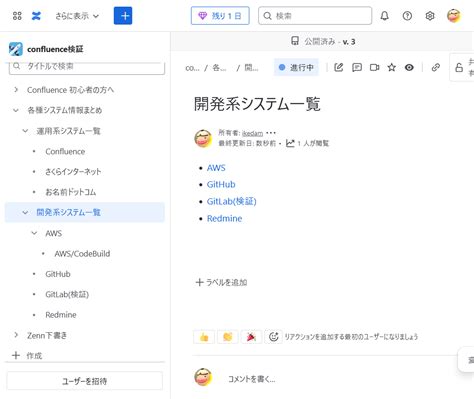Star this page with the star icon
Viewport: 474px width, 399px height.
click(392, 67)
